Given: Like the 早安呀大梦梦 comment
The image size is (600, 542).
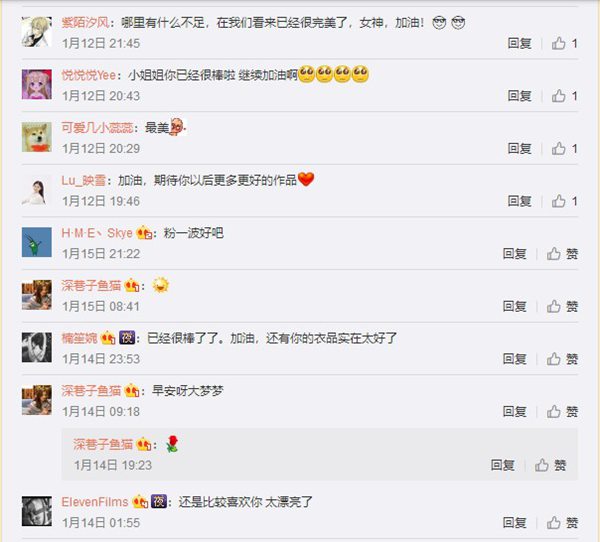Looking at the screenshot, I should click(562, 411).
